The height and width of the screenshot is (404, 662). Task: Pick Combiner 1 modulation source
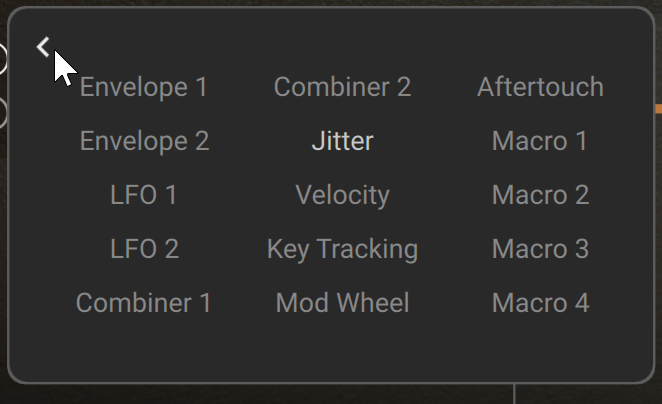pos(144,303)
